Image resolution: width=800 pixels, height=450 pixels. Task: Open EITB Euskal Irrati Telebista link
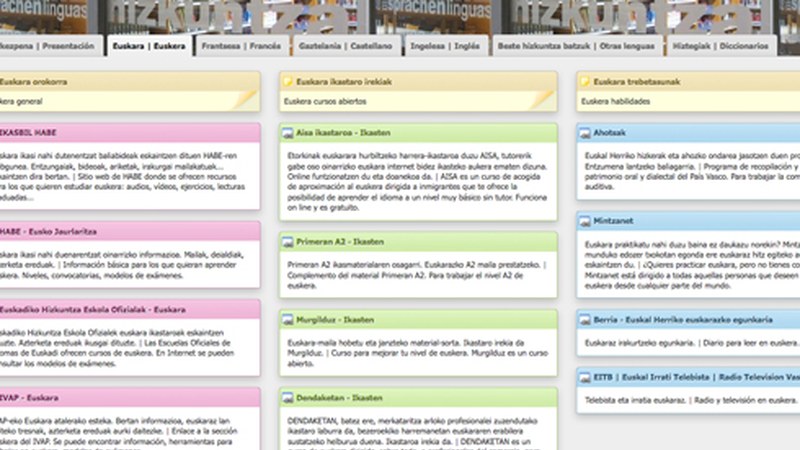[x=696, y=377]
